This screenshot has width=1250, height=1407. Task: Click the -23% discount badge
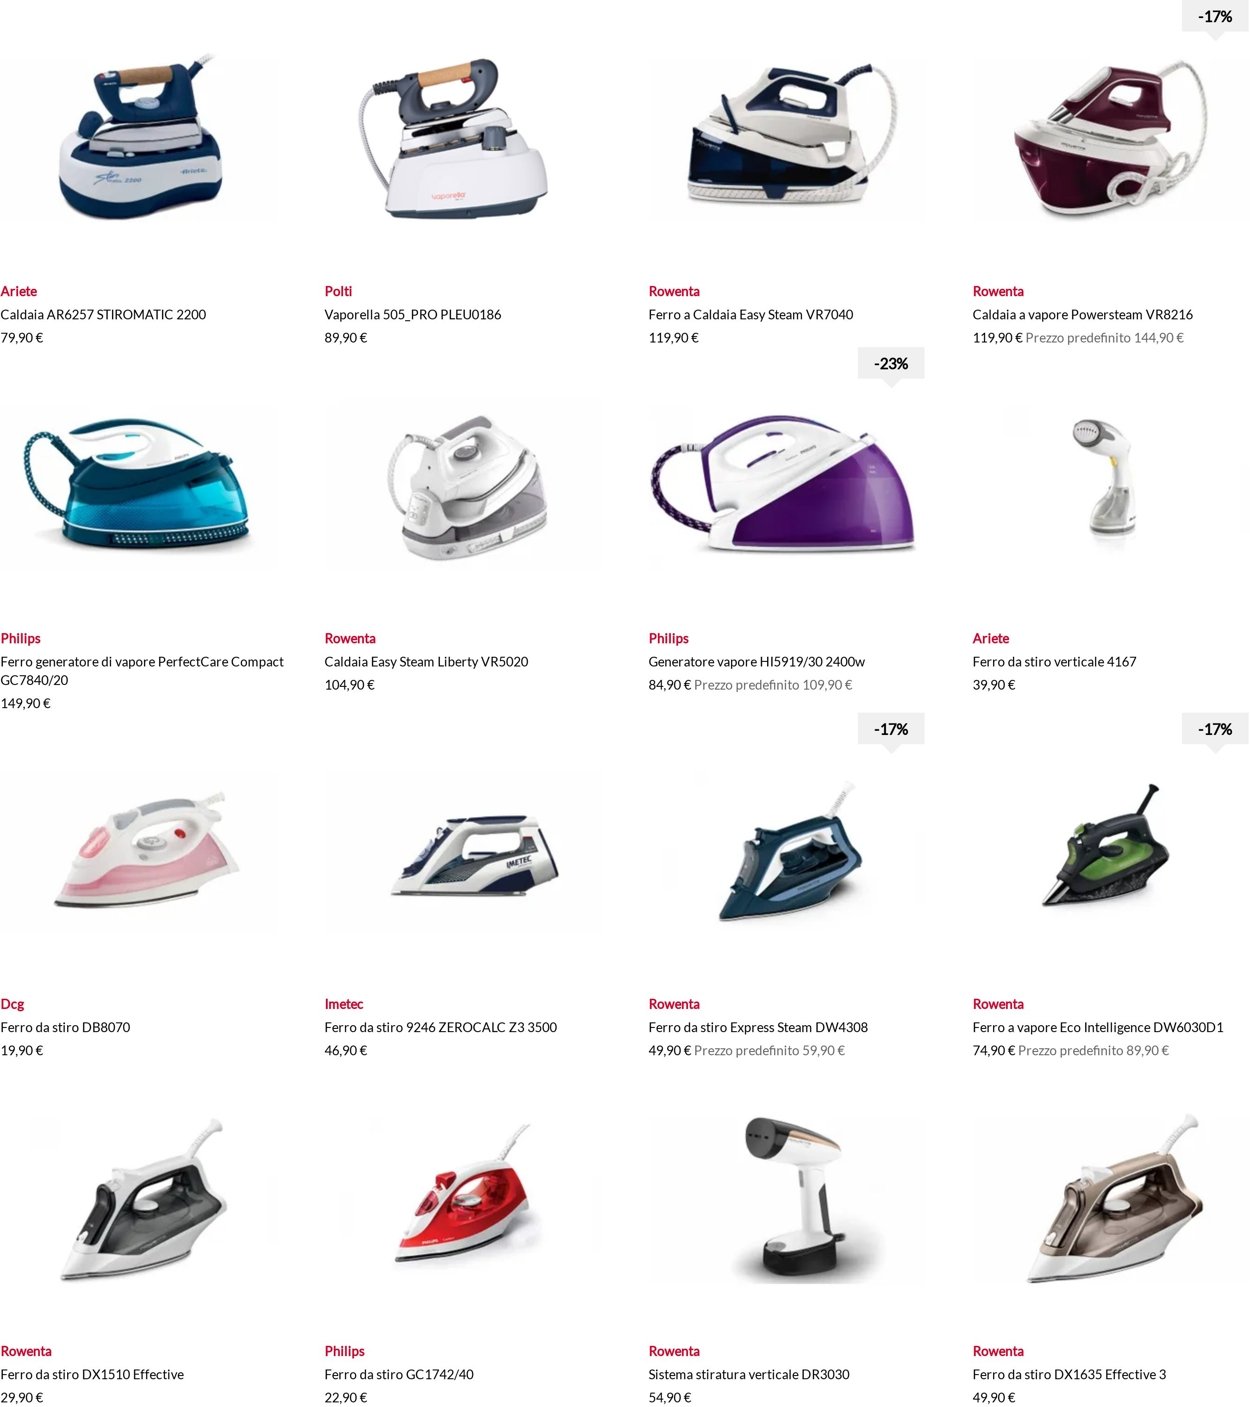[891, 364]
